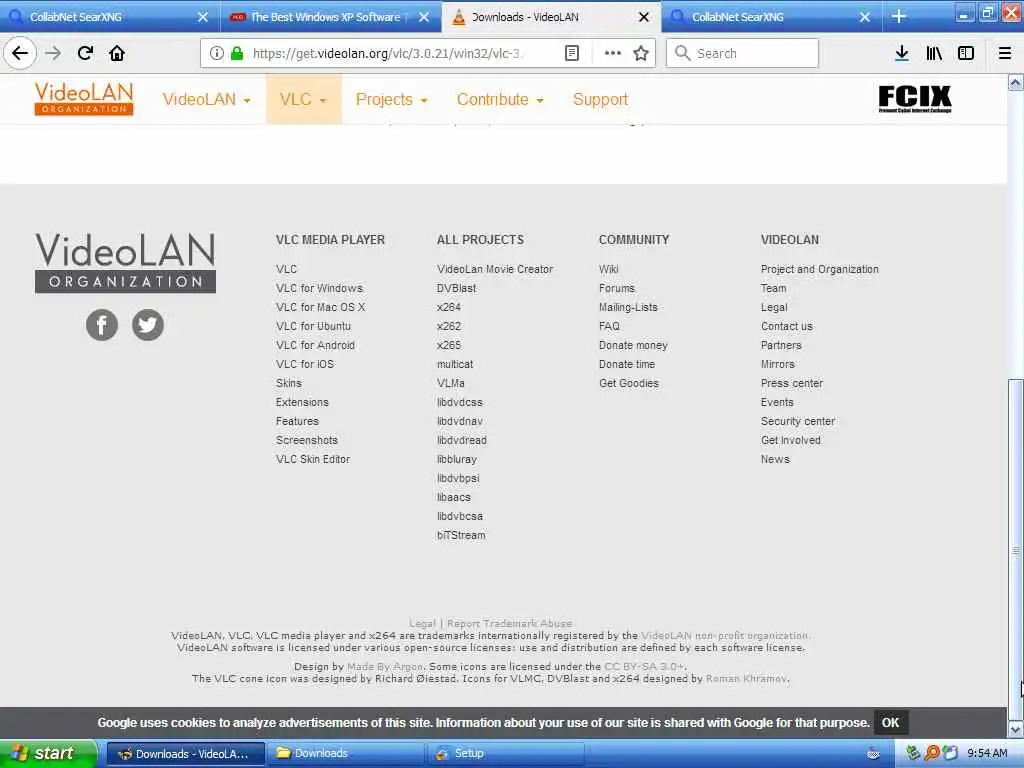Click the vertical scrollbar thumb

[x=1016, y=549]
